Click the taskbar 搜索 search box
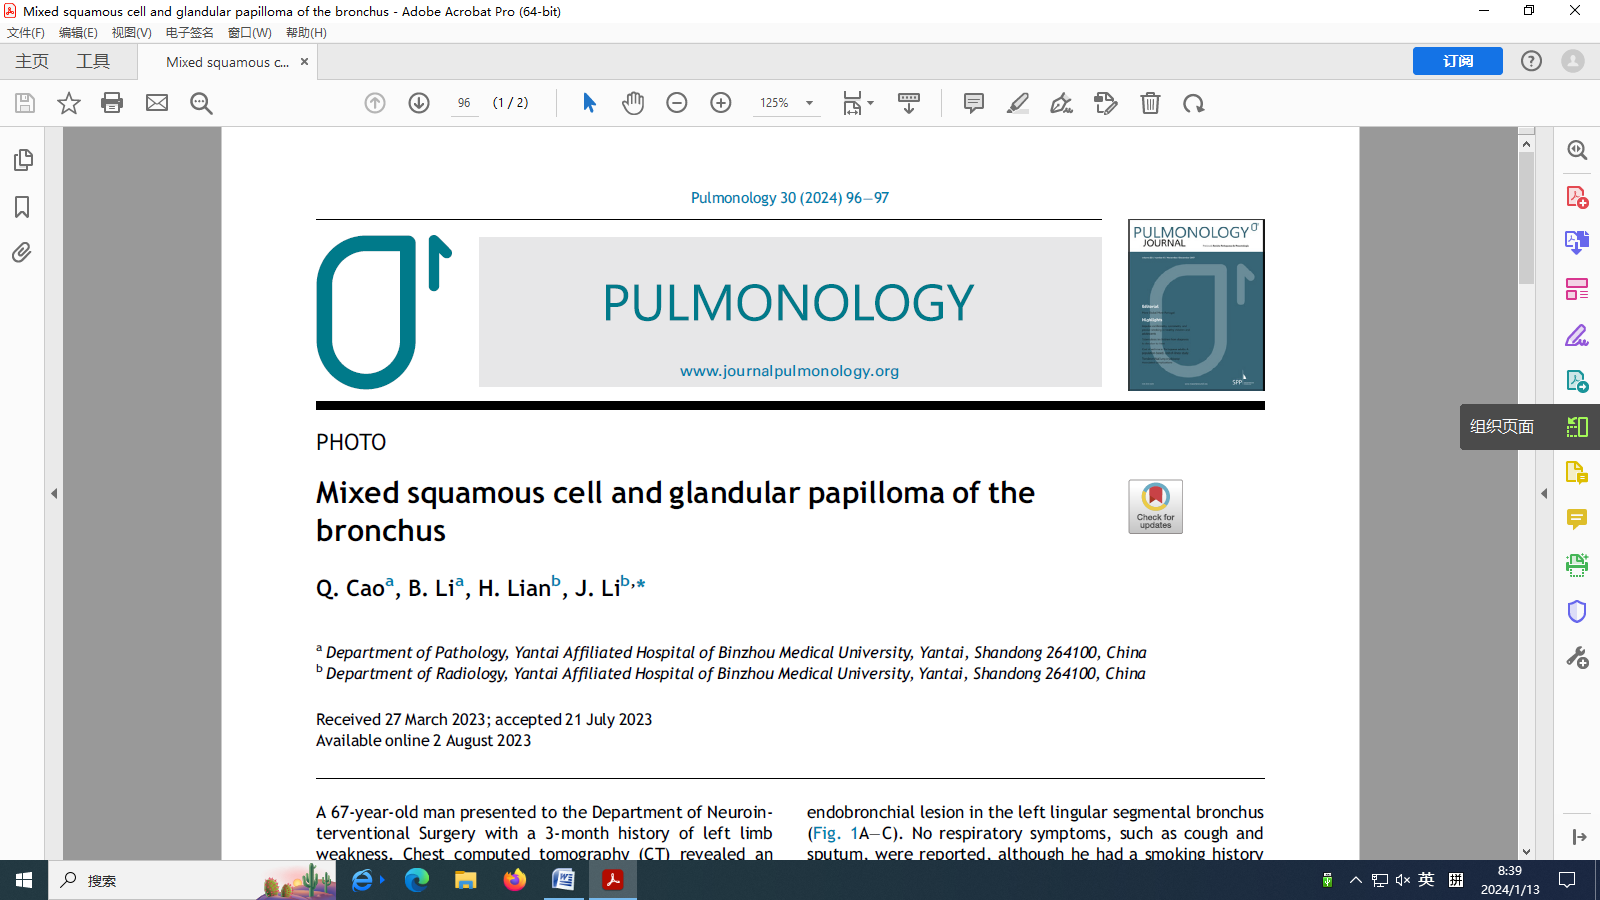The image size is (1600, 900). click(192, 880)
